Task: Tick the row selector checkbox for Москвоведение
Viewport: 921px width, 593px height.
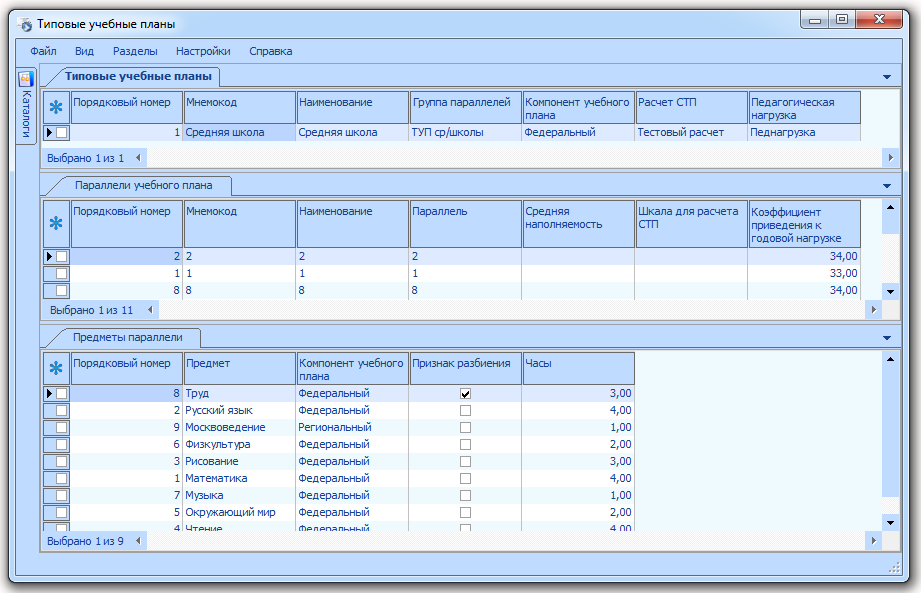Action: coord(62,427)
